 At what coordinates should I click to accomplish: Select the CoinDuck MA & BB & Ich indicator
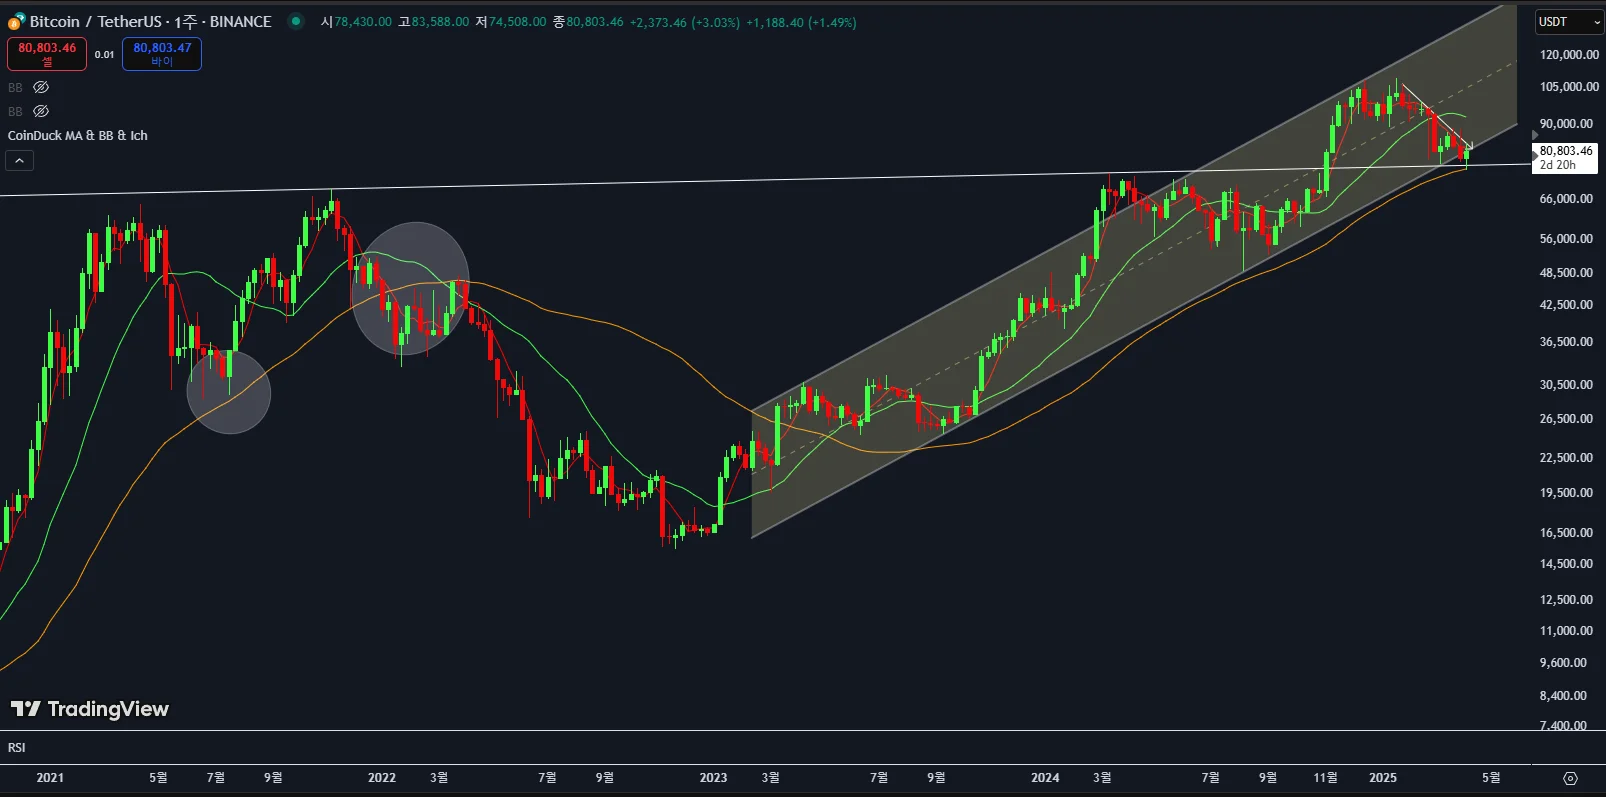point(78,135)
